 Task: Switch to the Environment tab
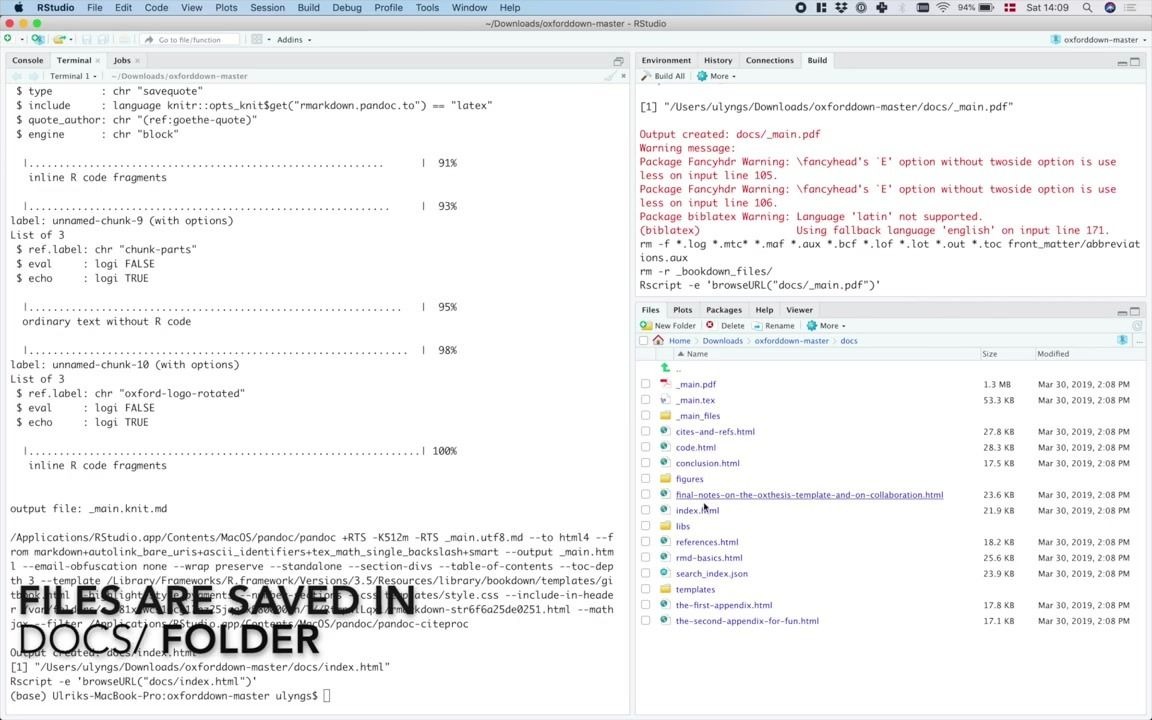(666, 60)
